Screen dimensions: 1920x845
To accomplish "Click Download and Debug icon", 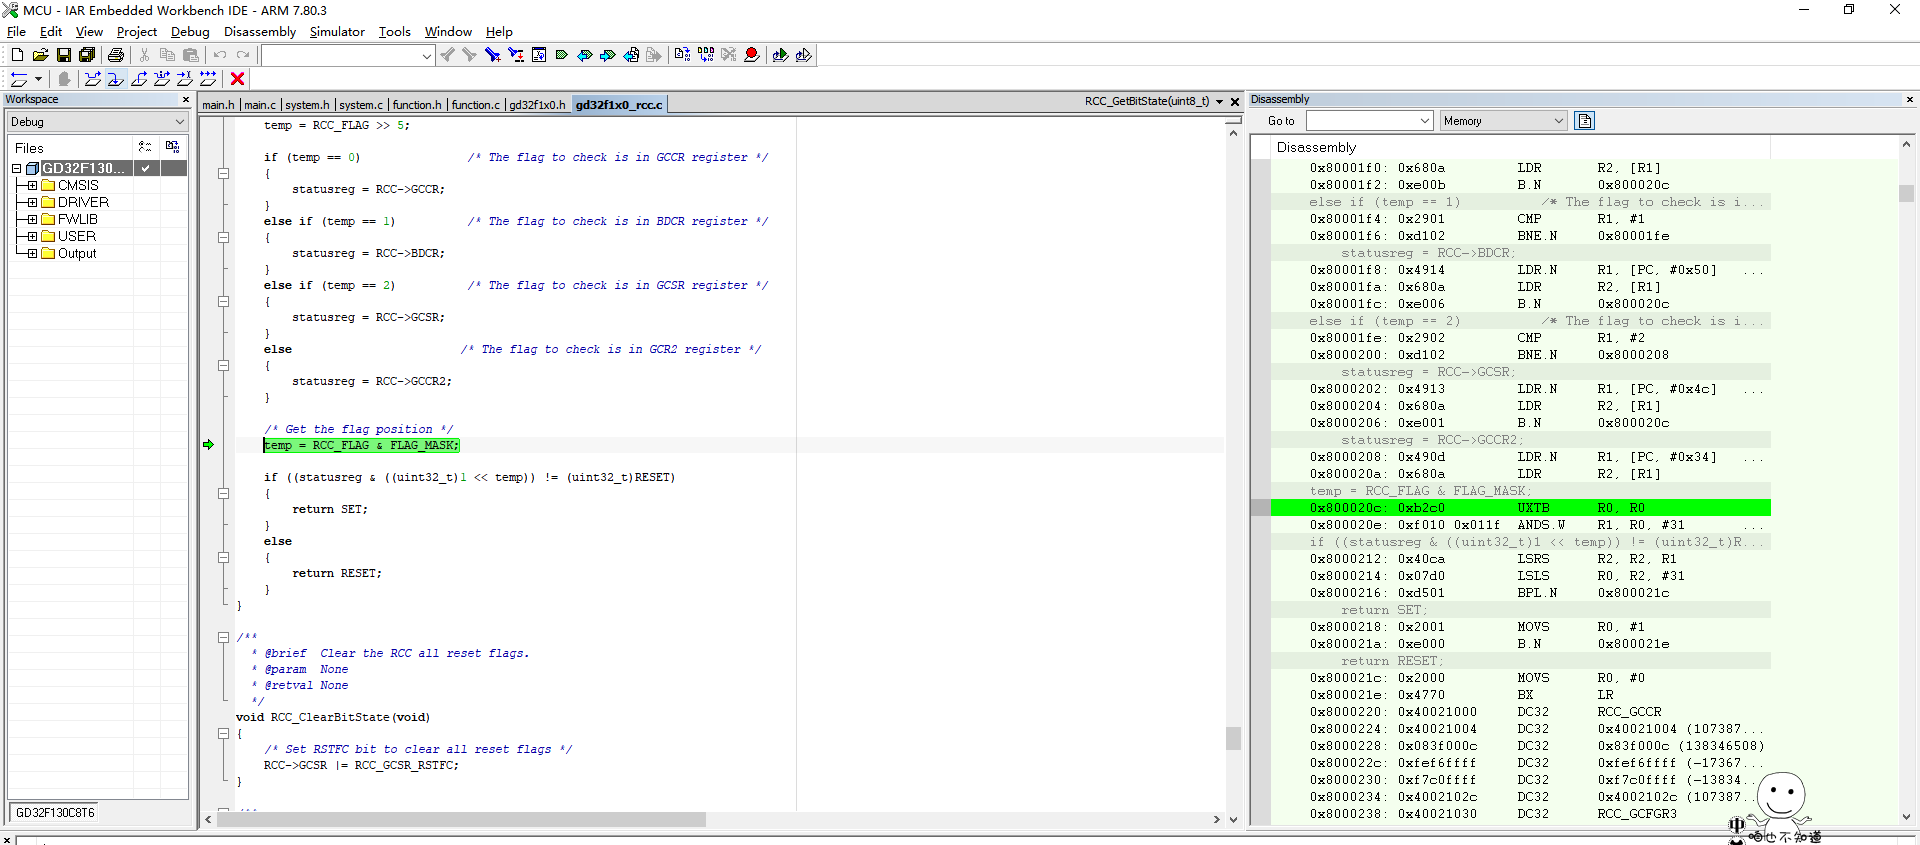I will pyautogui.click(x=780, y=55).
